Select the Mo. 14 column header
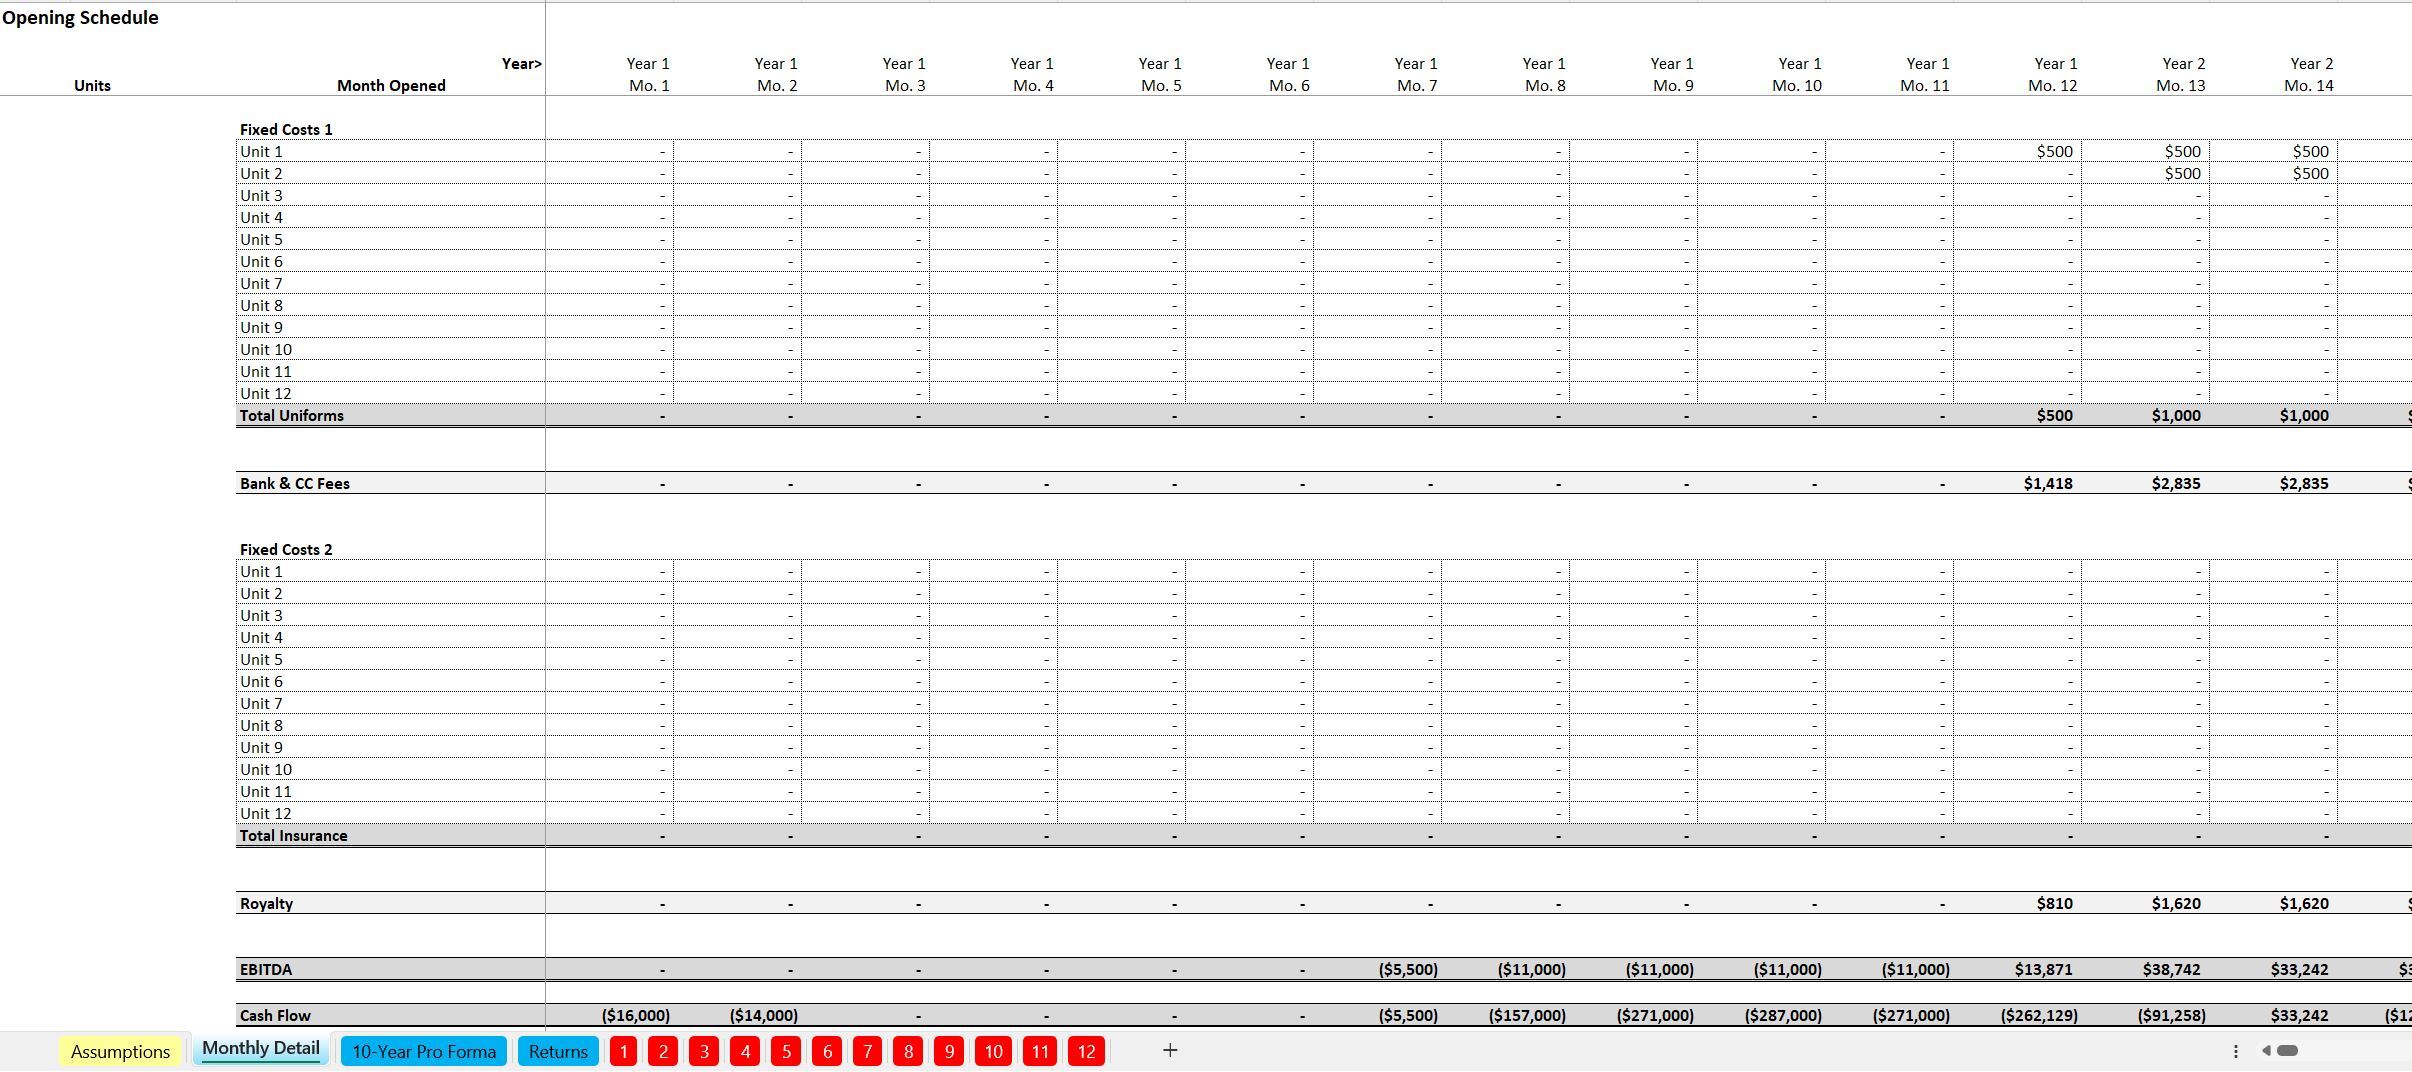The image size is (2412, 1072). (x=2309, y=85)
